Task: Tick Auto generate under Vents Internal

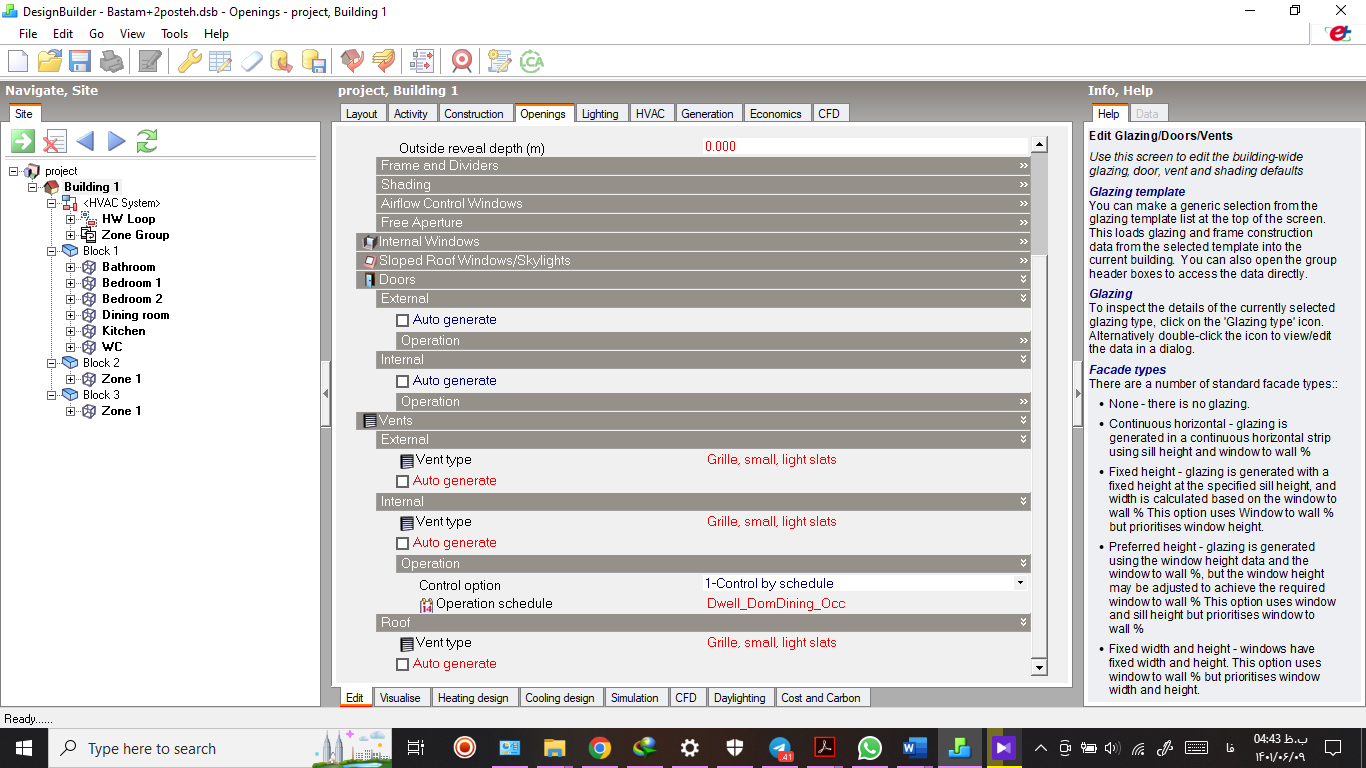Action: point(403,543)
